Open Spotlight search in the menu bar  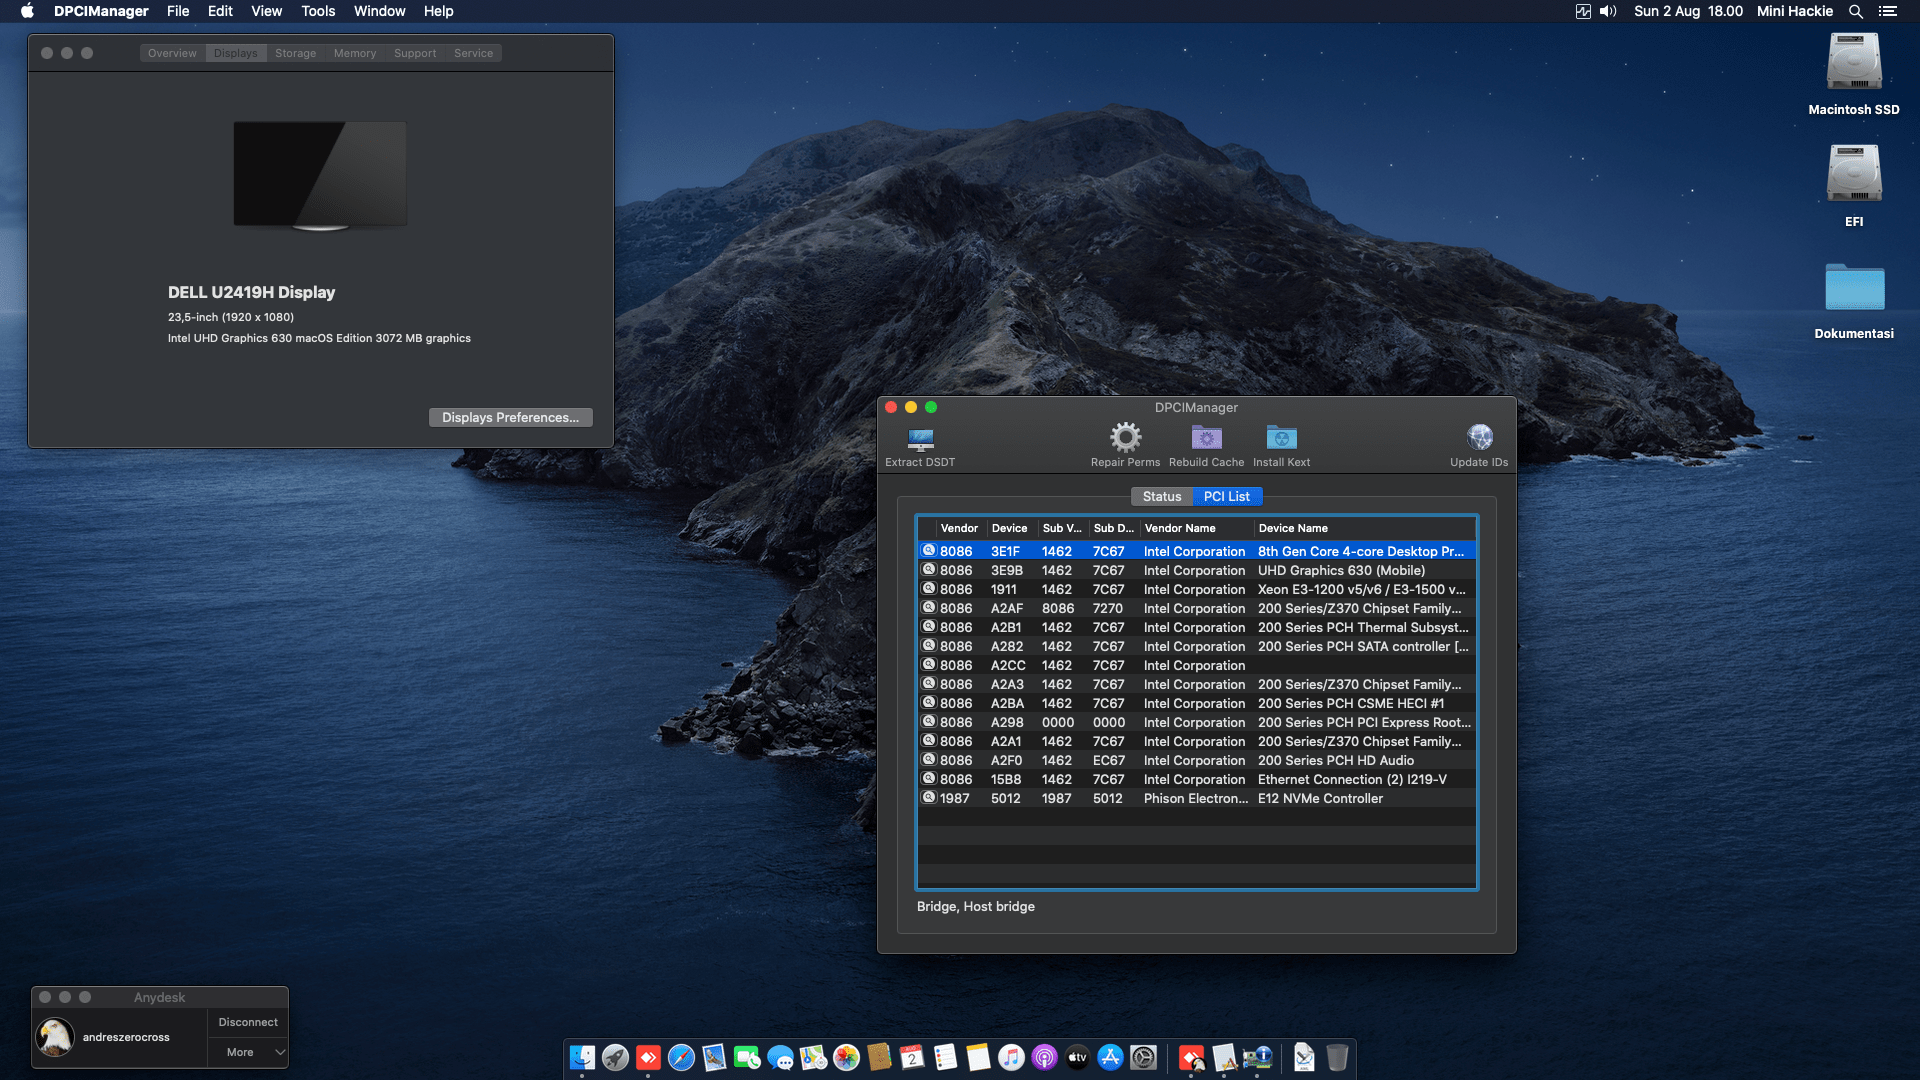(1855, 11)
